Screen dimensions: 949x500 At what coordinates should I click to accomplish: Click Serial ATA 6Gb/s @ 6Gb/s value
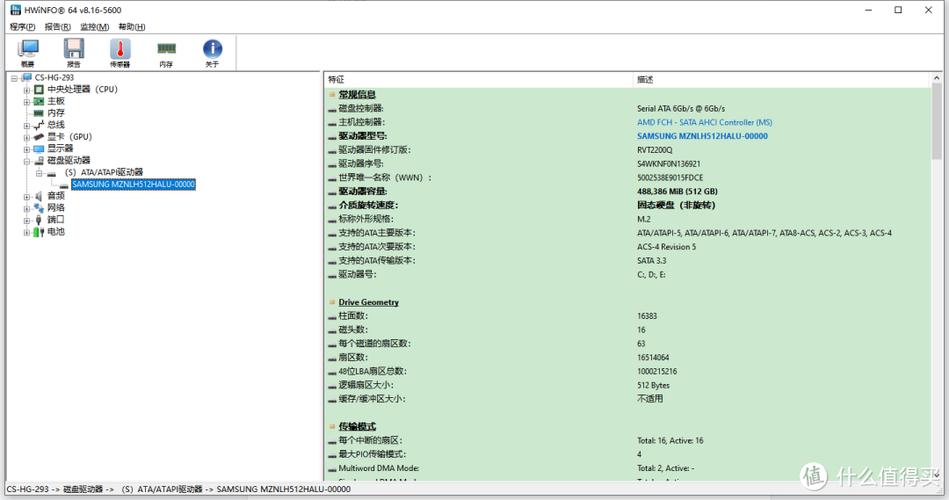point(680,108)
